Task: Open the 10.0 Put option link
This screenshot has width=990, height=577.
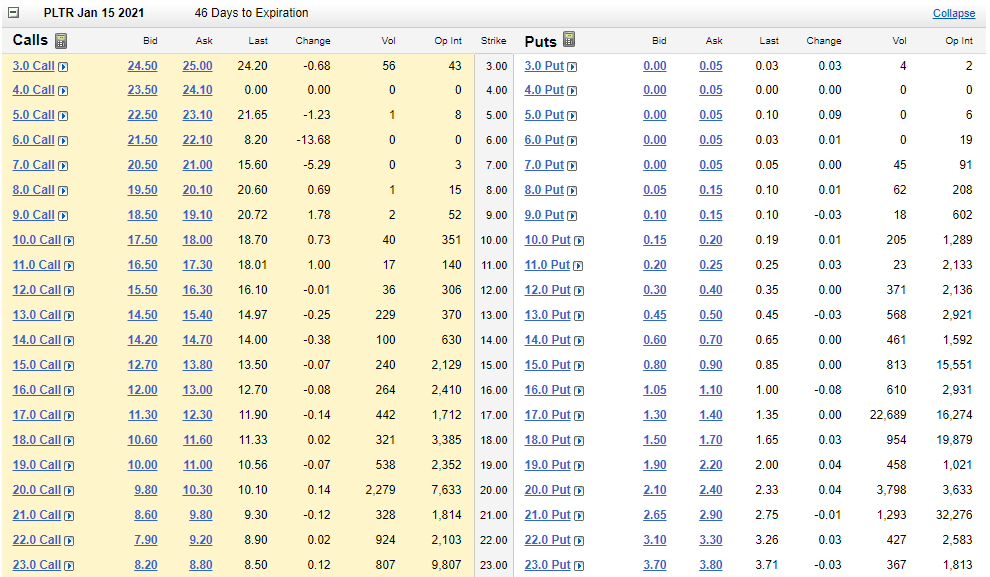Action: (547, 240)
